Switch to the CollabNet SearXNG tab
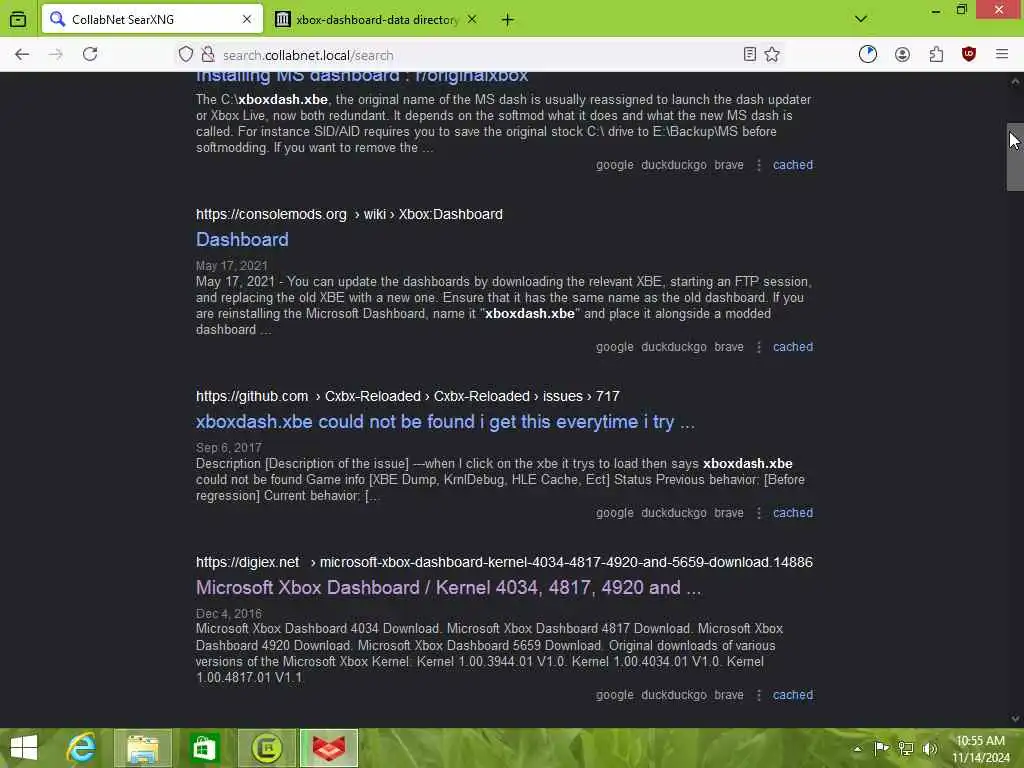The height and width of the screenshot is (768, 1024). pyautogui.click(x=152, y=20)
